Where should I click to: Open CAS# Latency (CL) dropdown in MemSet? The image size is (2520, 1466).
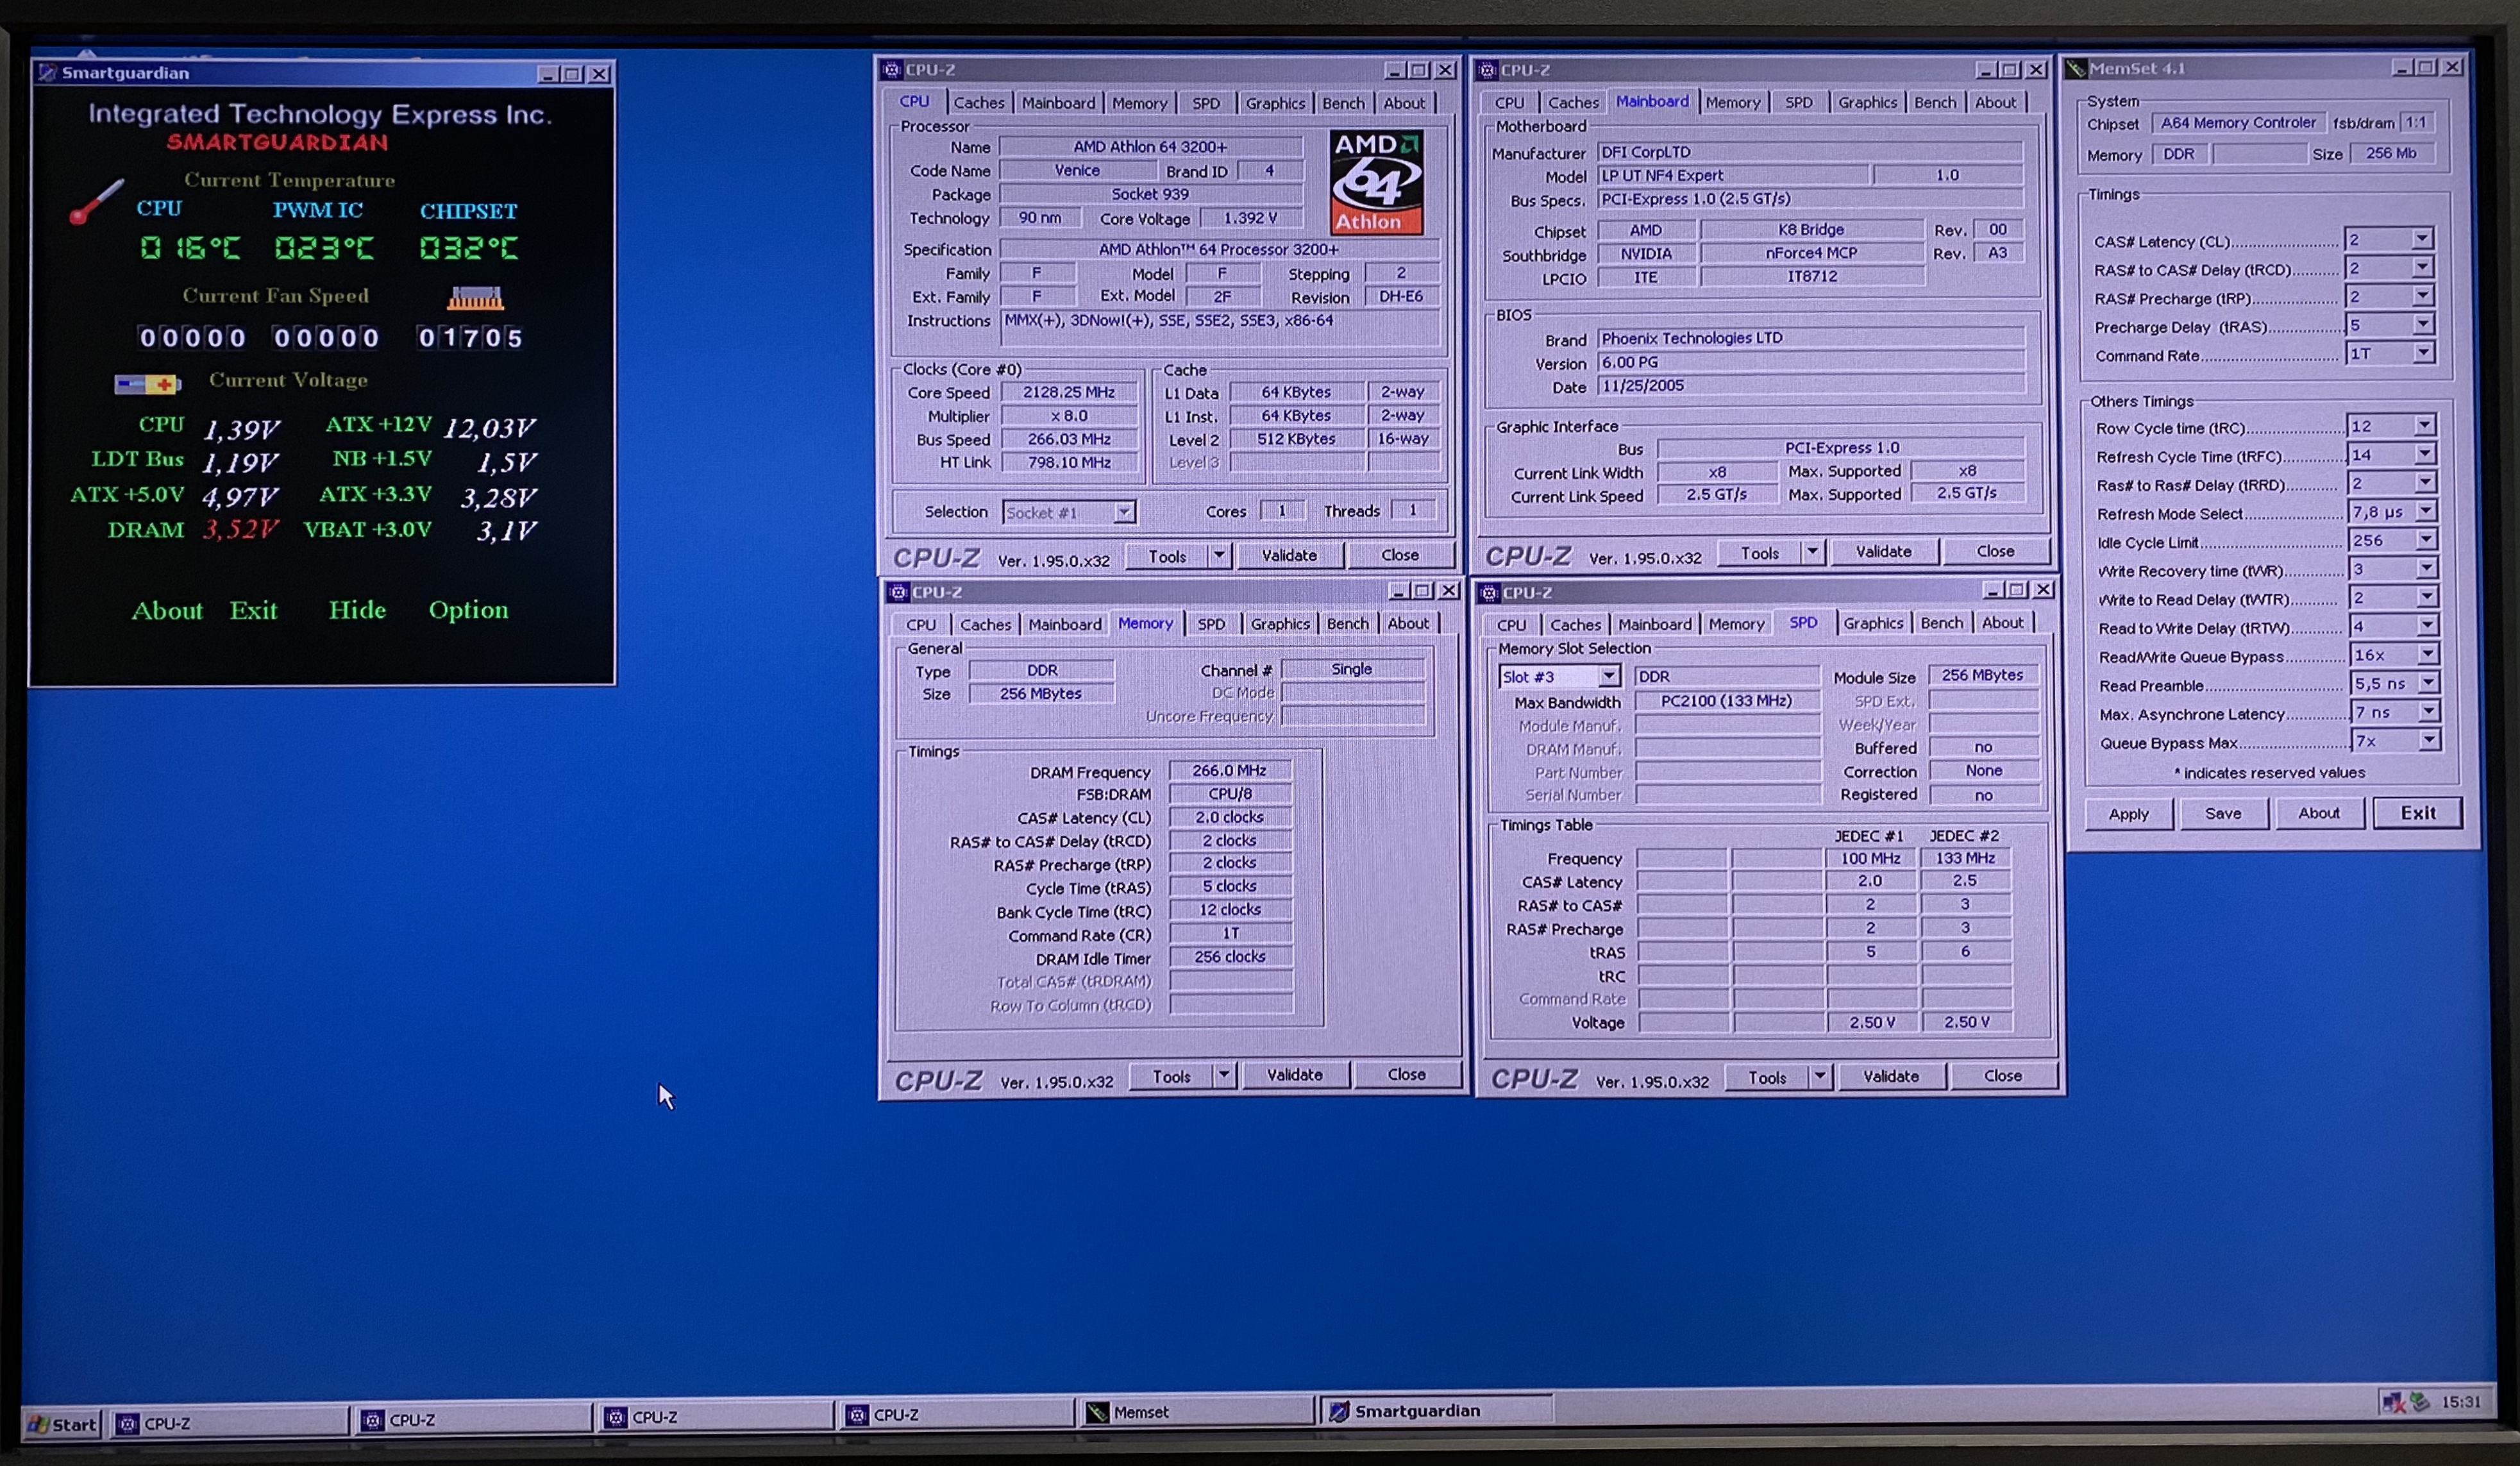click(x=2422, y=239)
